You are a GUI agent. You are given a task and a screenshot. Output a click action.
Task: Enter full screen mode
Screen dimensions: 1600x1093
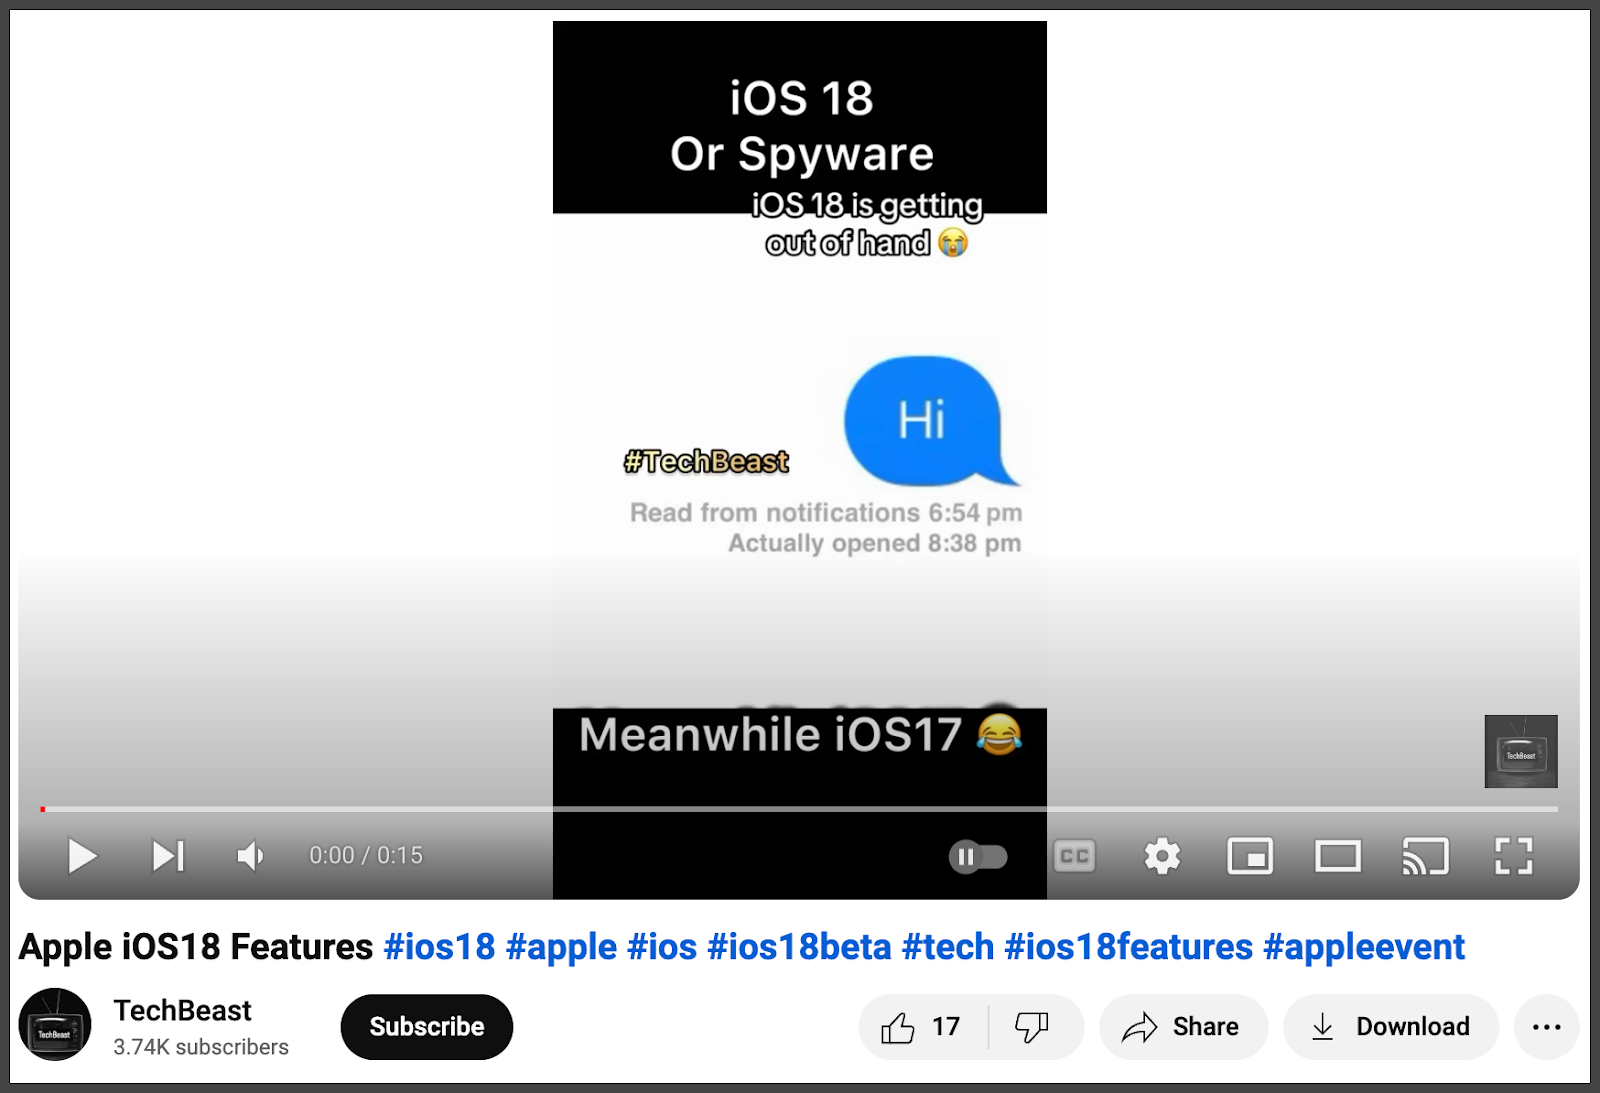pos(1513,856)
